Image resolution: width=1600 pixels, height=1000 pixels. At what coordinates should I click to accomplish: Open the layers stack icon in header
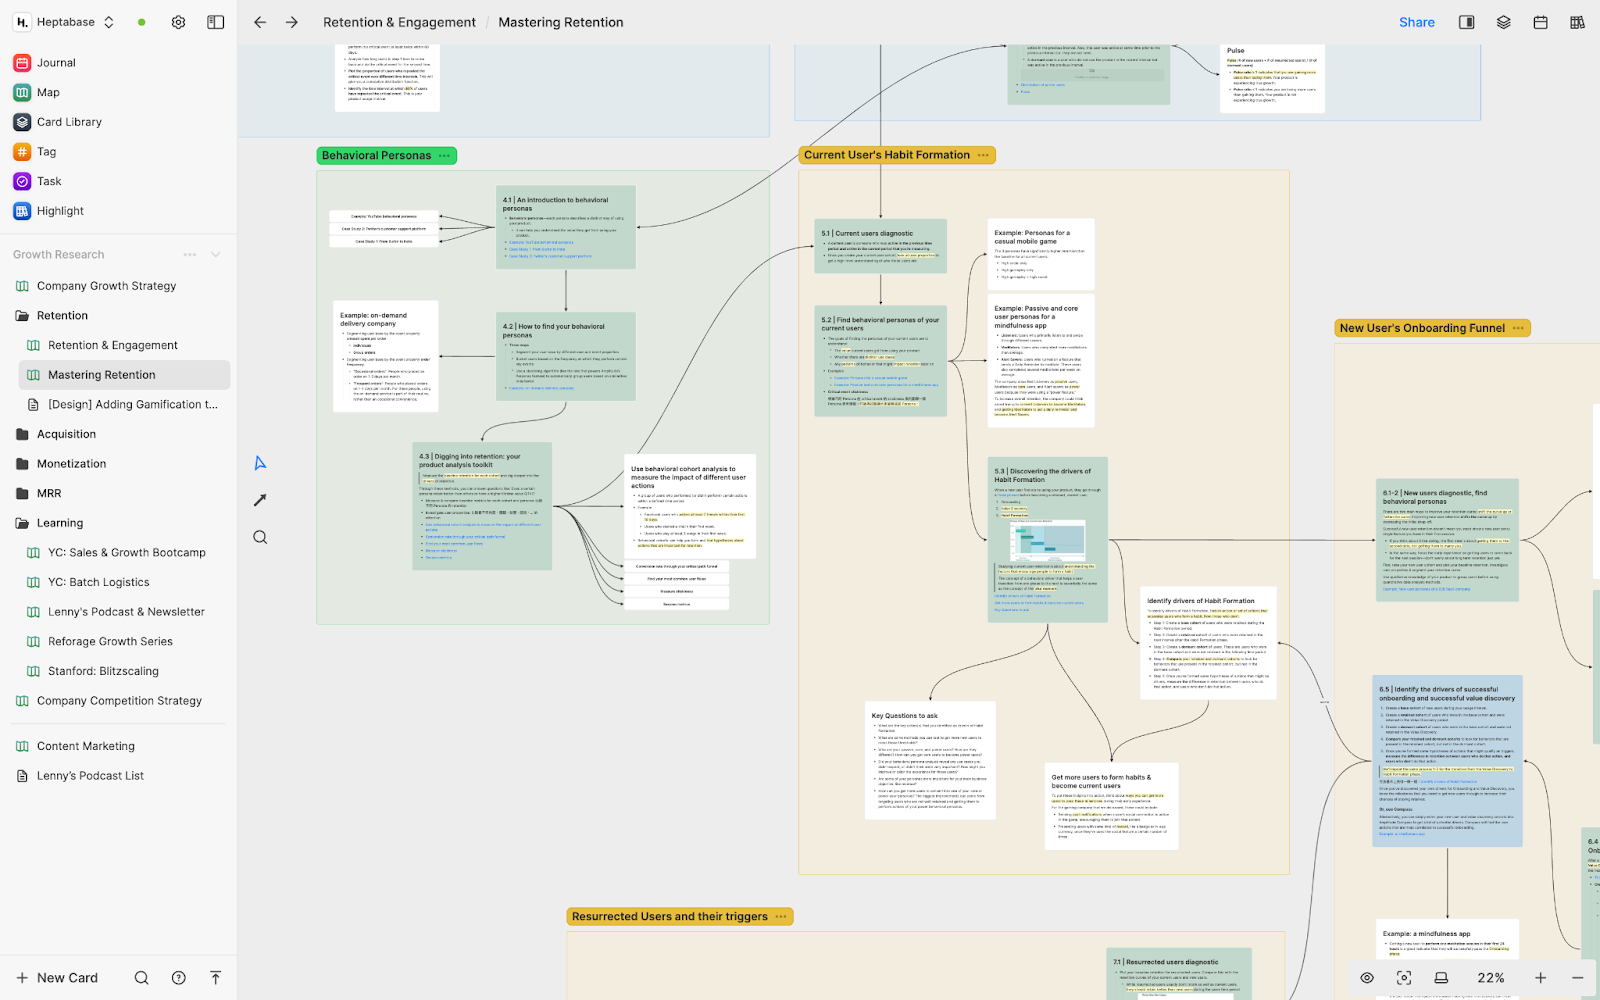tap(1504, 22)
